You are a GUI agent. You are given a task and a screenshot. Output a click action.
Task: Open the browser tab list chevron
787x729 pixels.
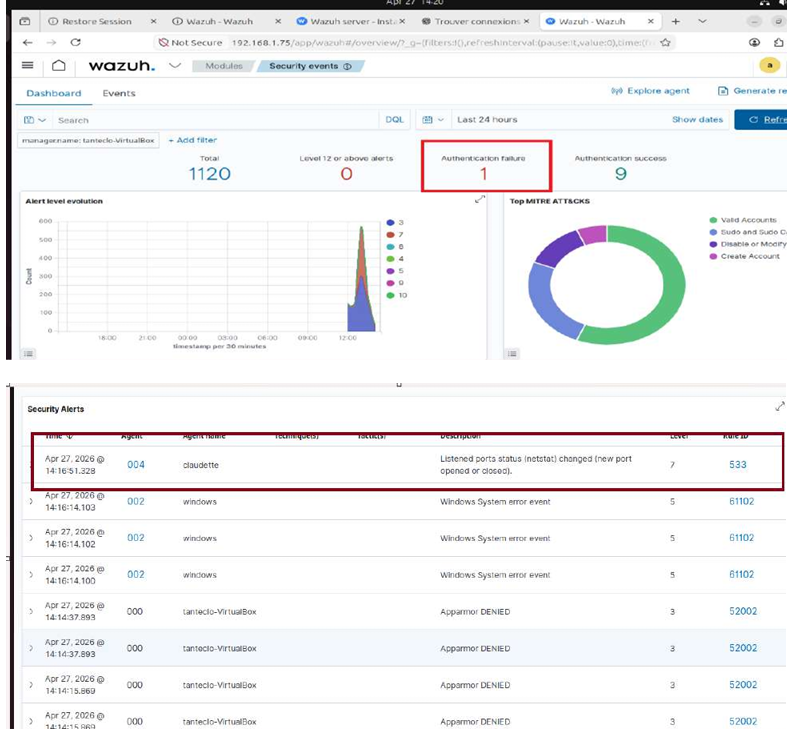(702, 21)
